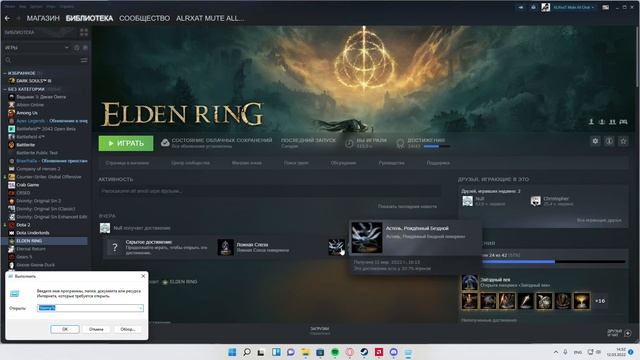
Task: Click the play time clock icon
Action: [x=349, y=143]
